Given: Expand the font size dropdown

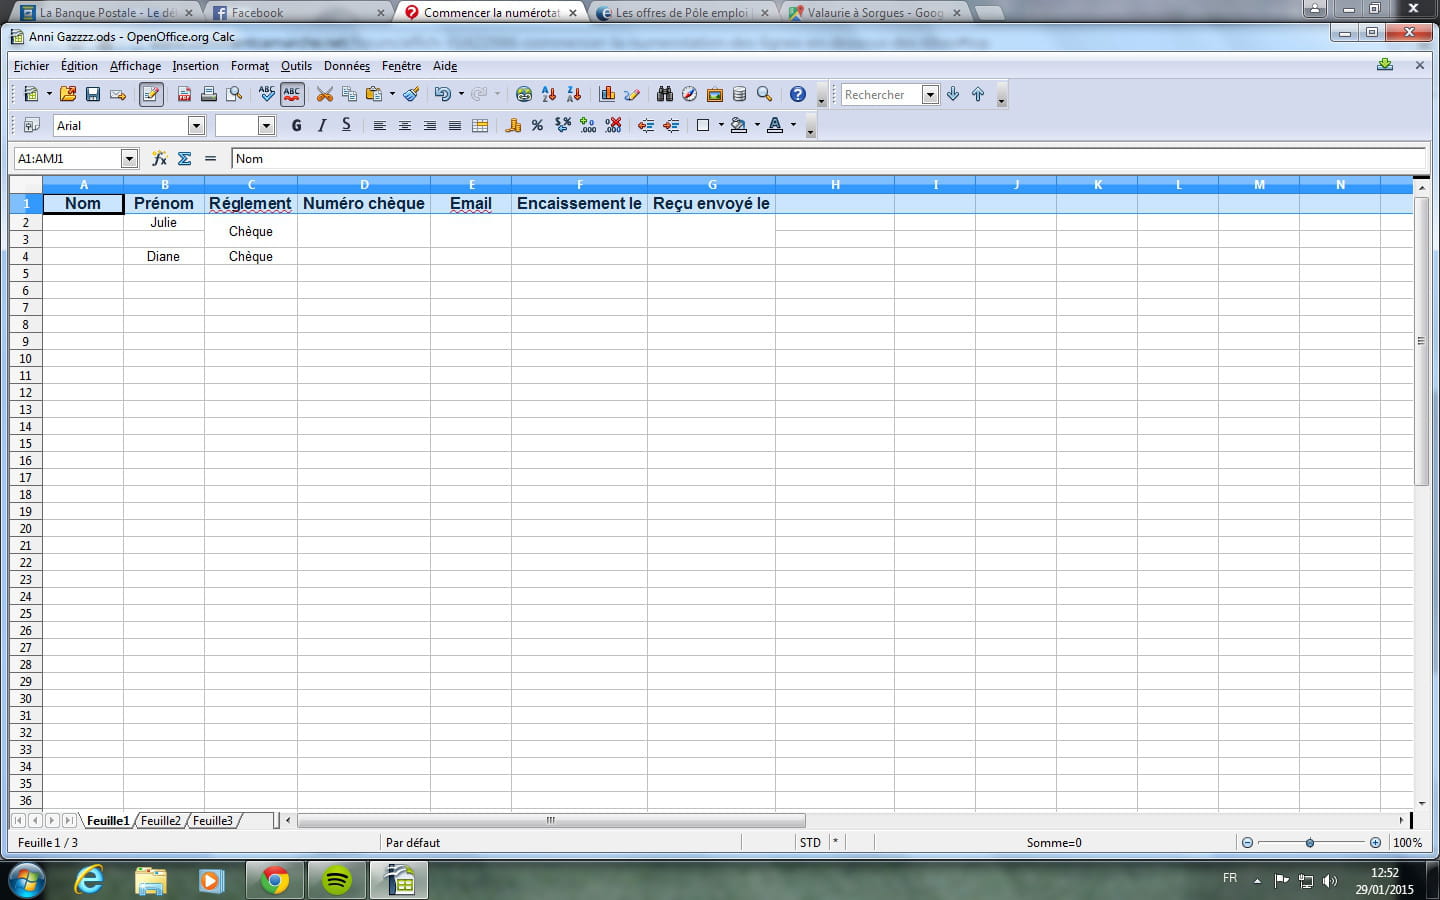Looking at the screenshot, I should tap(266, 125).
